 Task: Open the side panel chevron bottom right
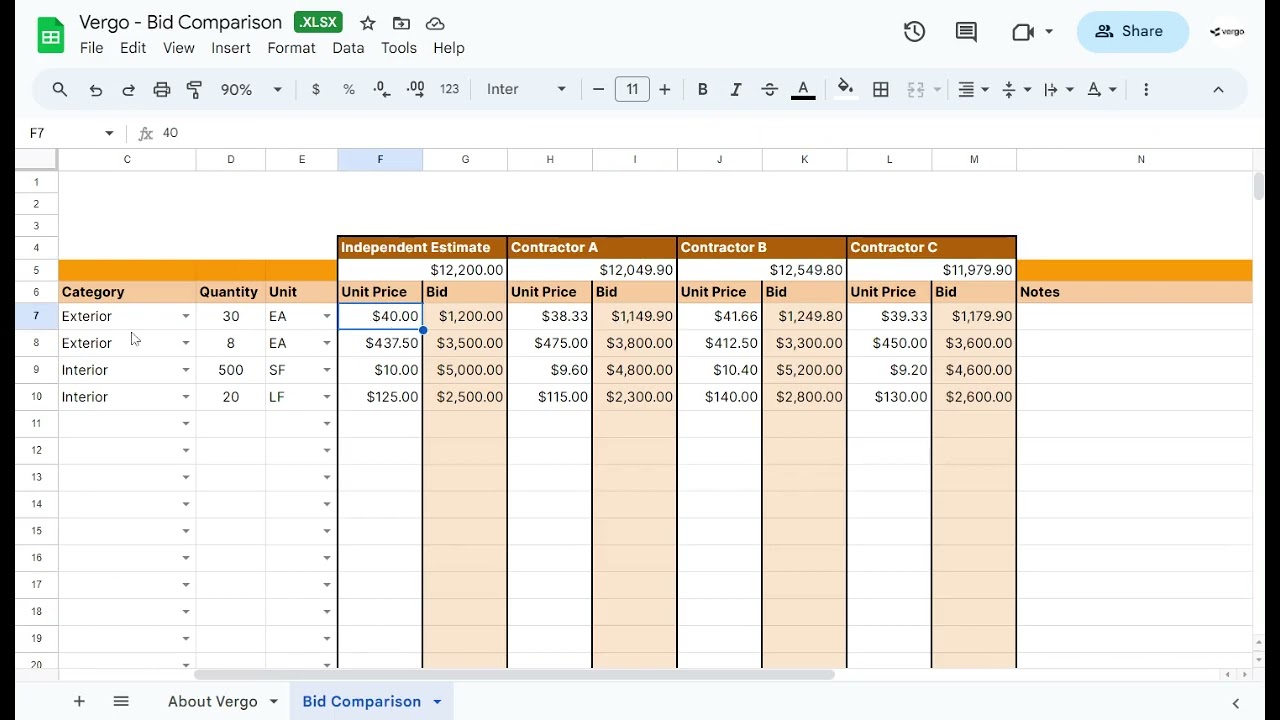[1236, 704]
